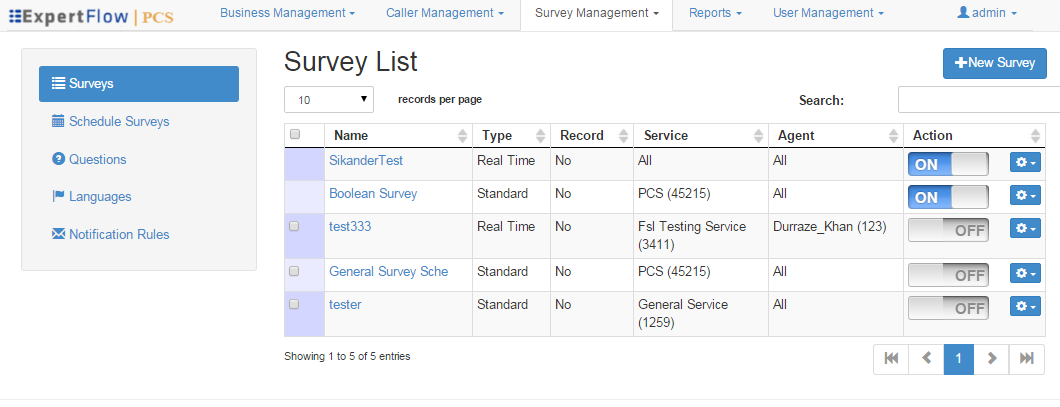Open gear actions for tester survey

pos(1025,308)
